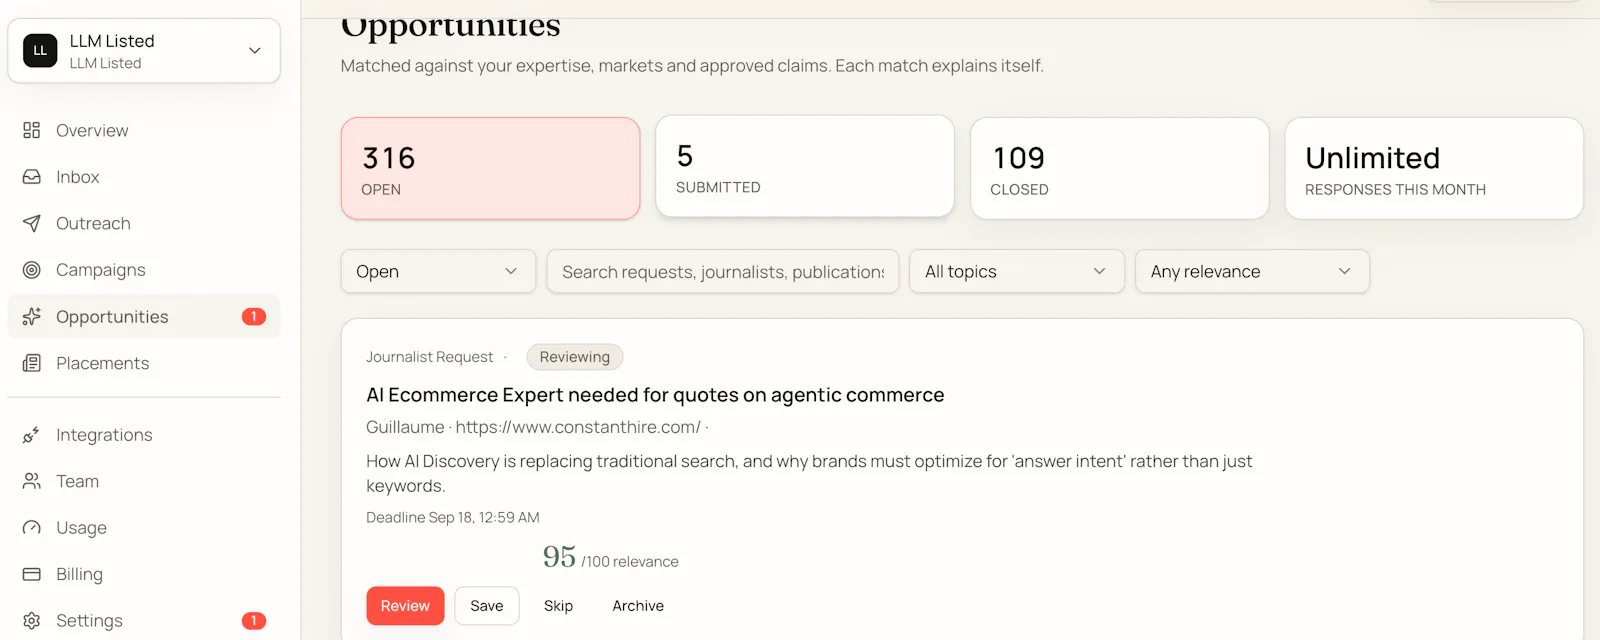The height and width of the screenshot is (640, 1600).
Task: Open Outreach section label
Action: (93, 223)
